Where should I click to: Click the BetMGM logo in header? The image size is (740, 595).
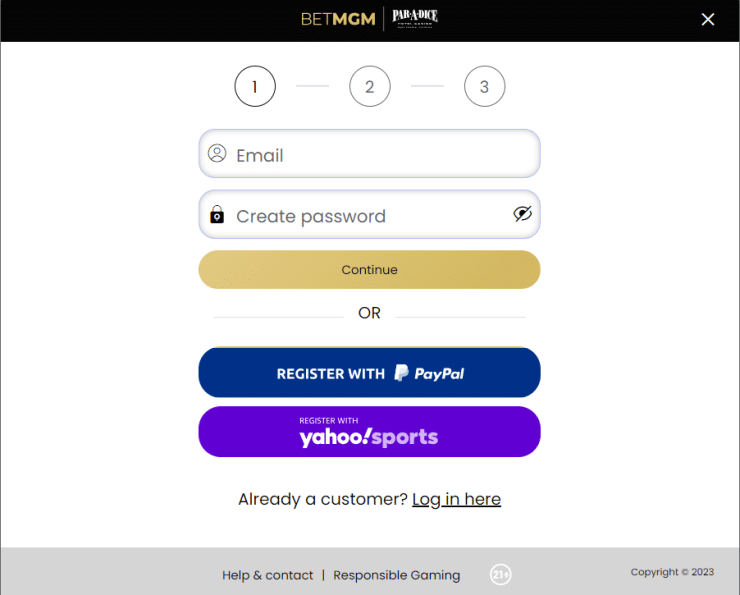point(338,19)
